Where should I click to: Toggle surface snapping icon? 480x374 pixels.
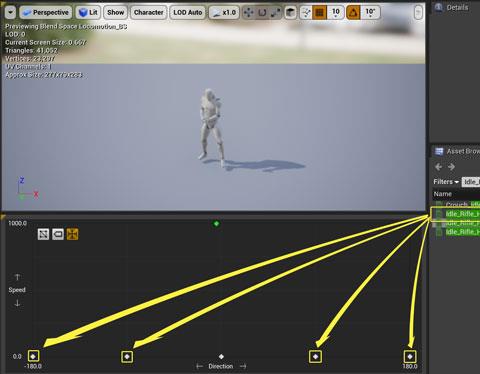[306, 13]
